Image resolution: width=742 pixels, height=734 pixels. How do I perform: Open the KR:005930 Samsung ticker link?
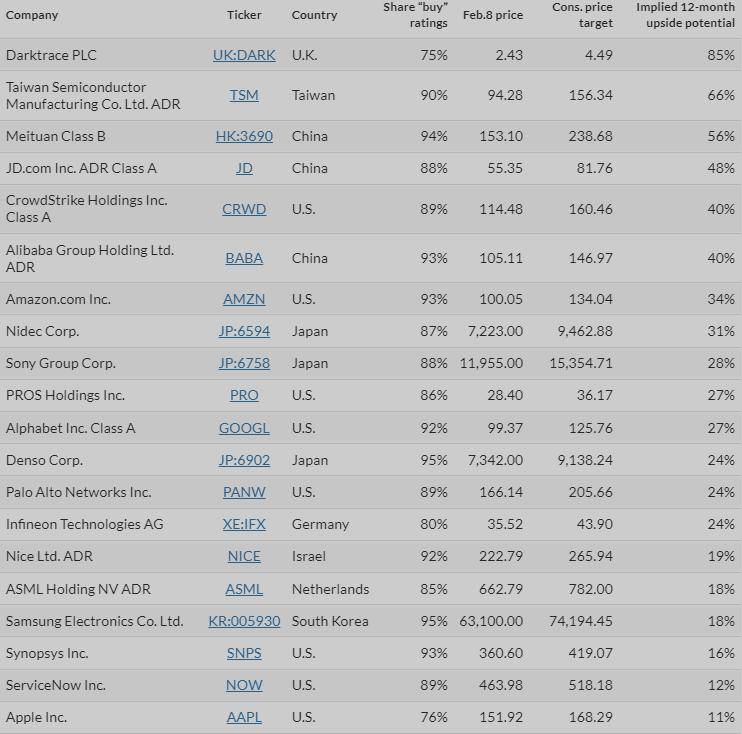coord(244,621)
